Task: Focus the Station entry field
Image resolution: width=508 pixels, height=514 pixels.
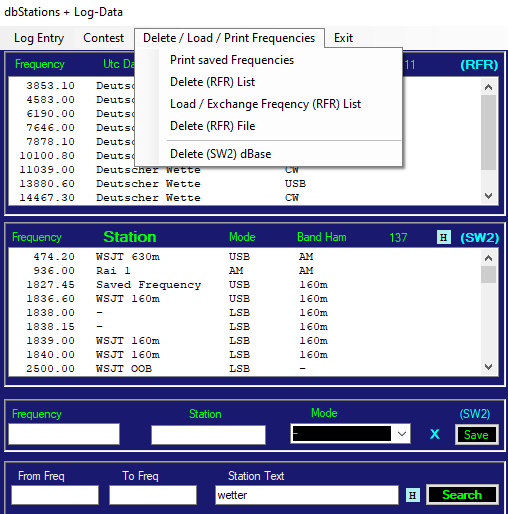Action: [208, 435]
